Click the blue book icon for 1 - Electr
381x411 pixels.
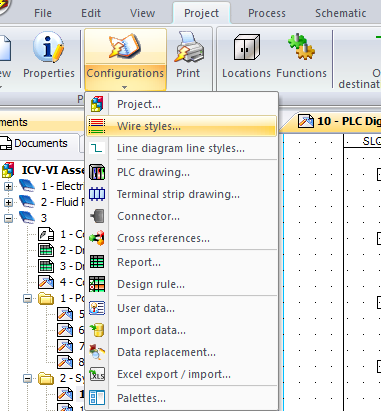click(x=27, y=186)
